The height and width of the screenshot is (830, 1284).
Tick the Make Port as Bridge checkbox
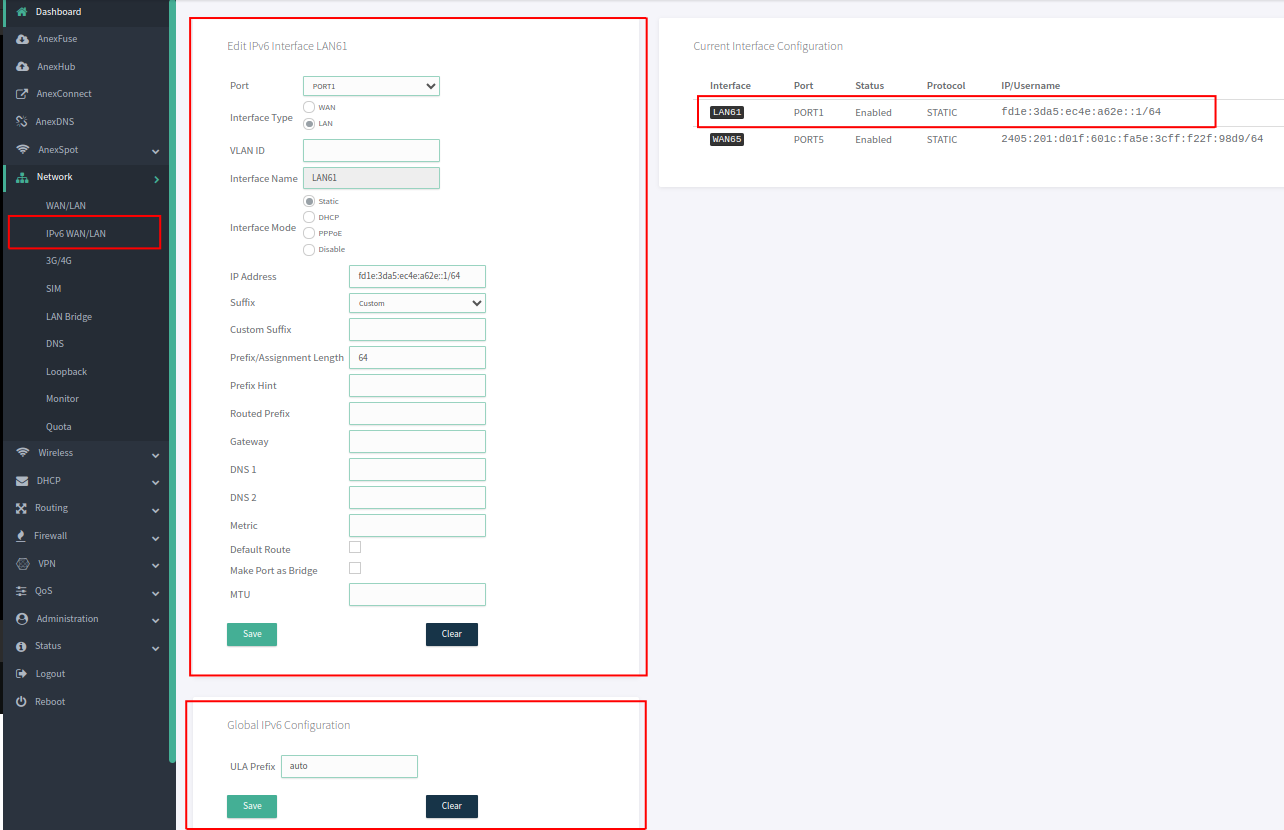[355, 568]
